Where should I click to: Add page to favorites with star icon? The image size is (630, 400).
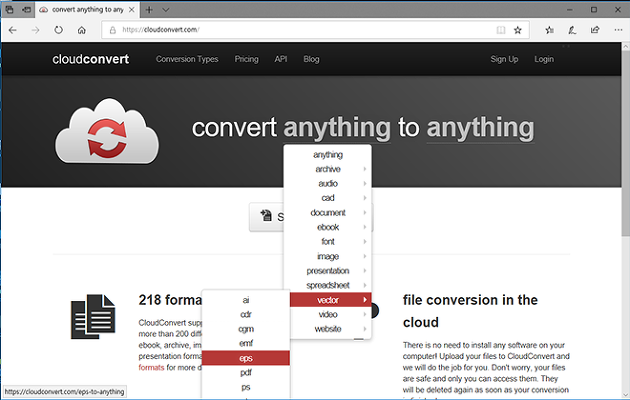[x=518, y=30]
